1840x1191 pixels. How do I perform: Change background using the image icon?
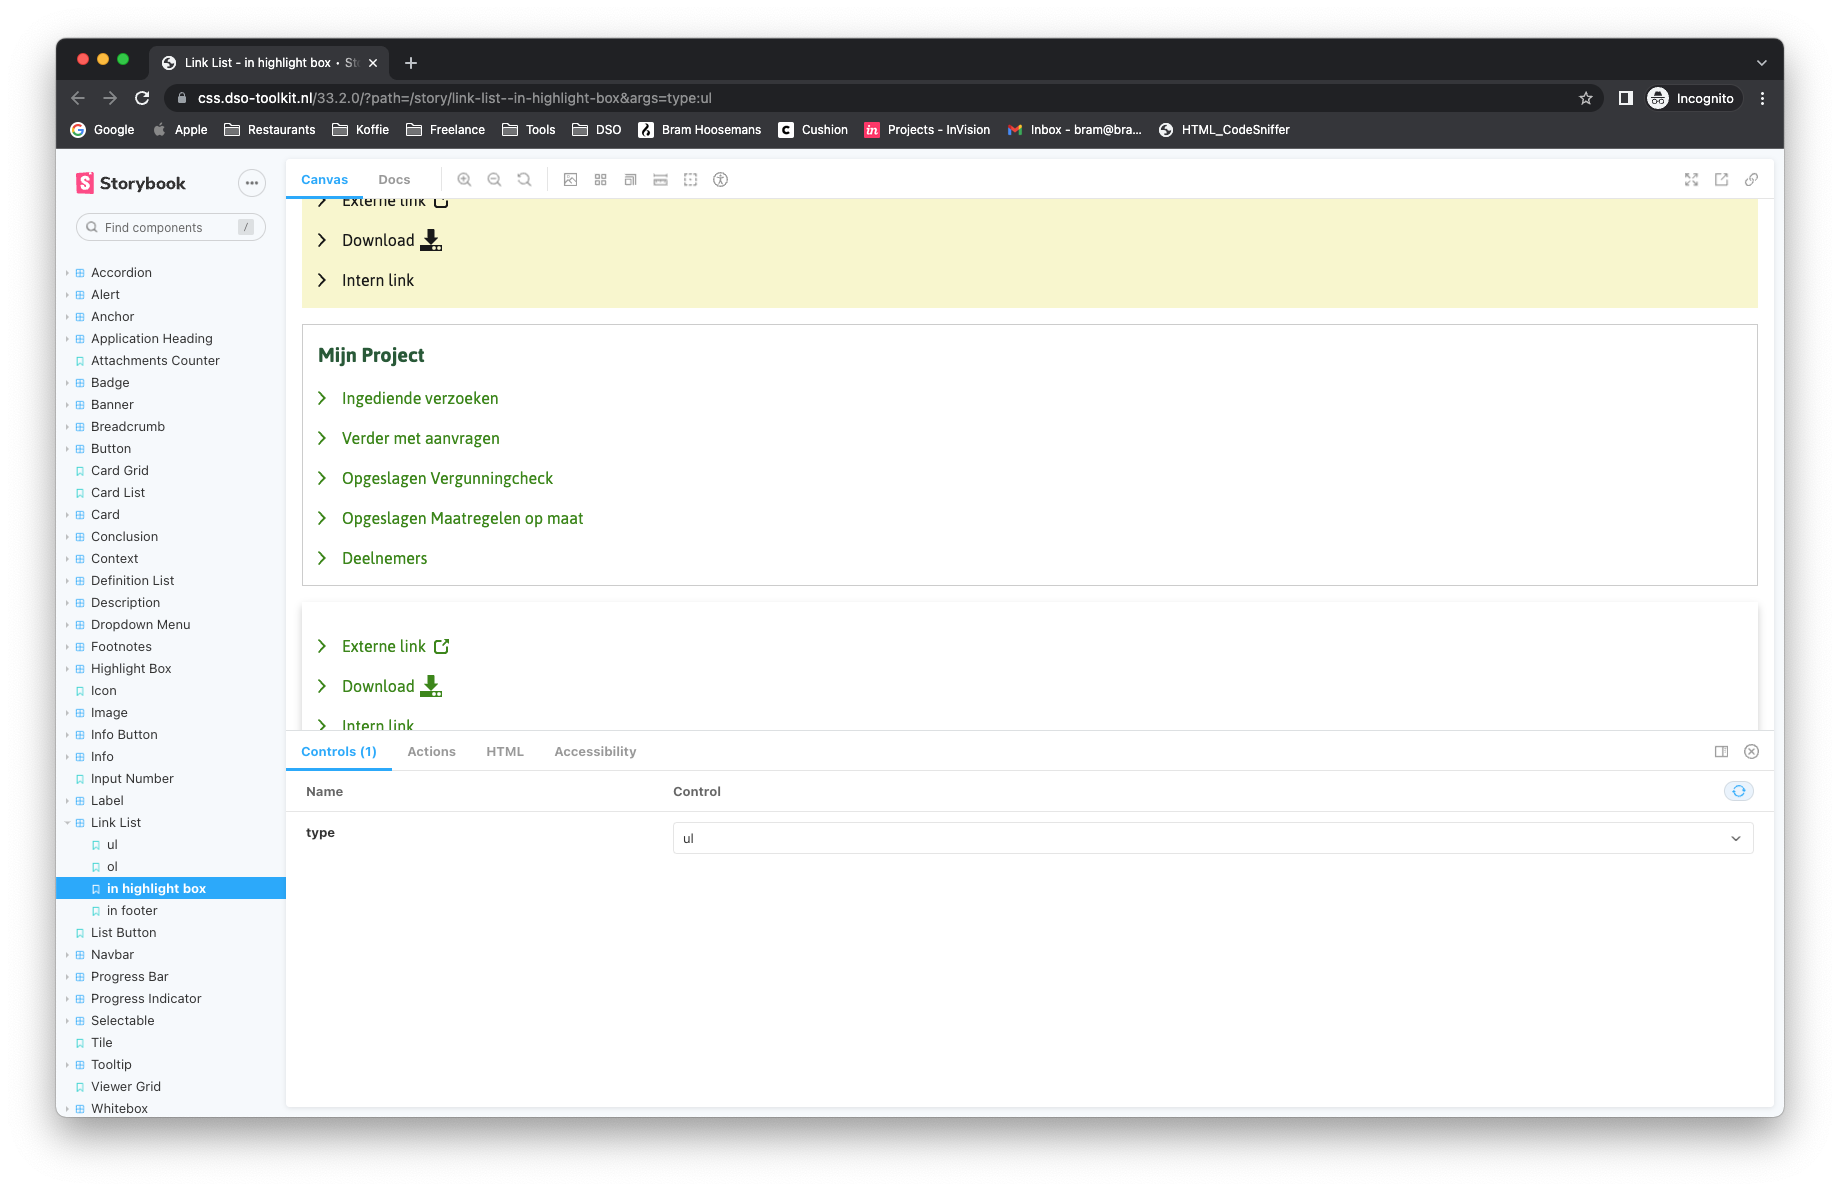click(570, 179)
